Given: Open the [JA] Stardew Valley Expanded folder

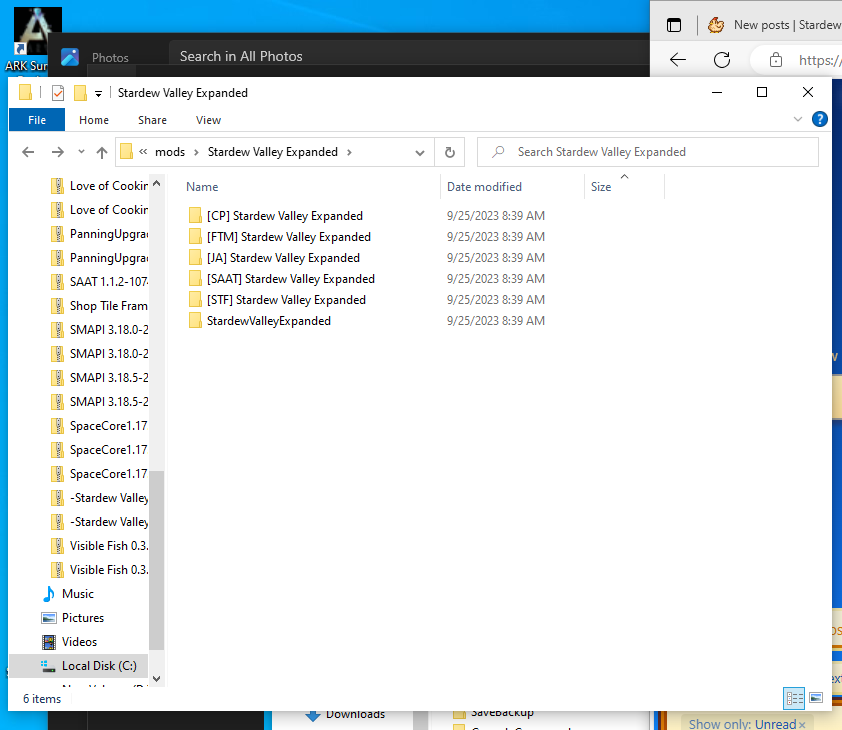Looking at the screenshot, I should (283, 258).
